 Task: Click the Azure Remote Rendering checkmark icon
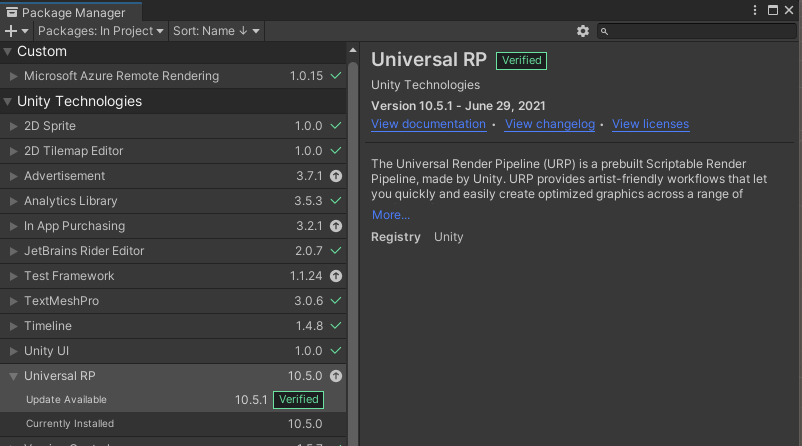click(x=336, y=76)
